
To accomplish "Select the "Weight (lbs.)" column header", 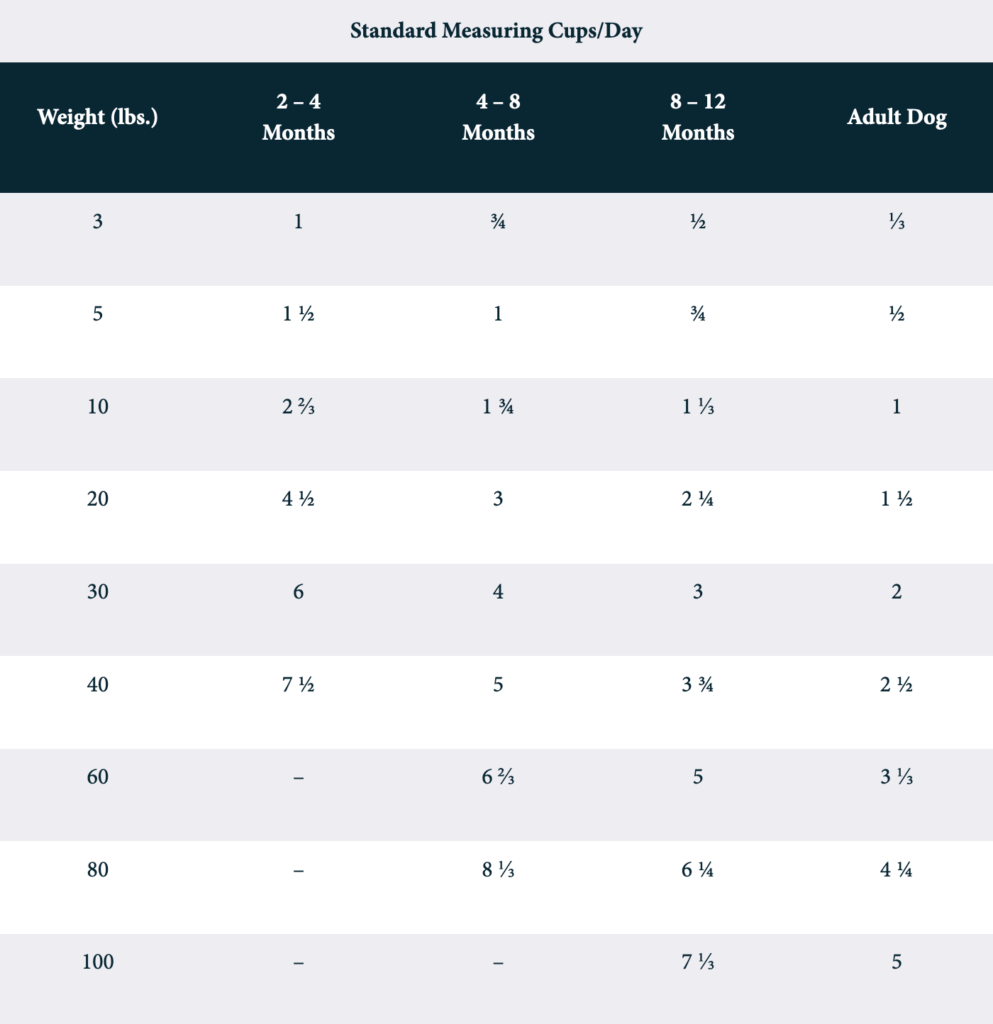I will coord(98,117).
